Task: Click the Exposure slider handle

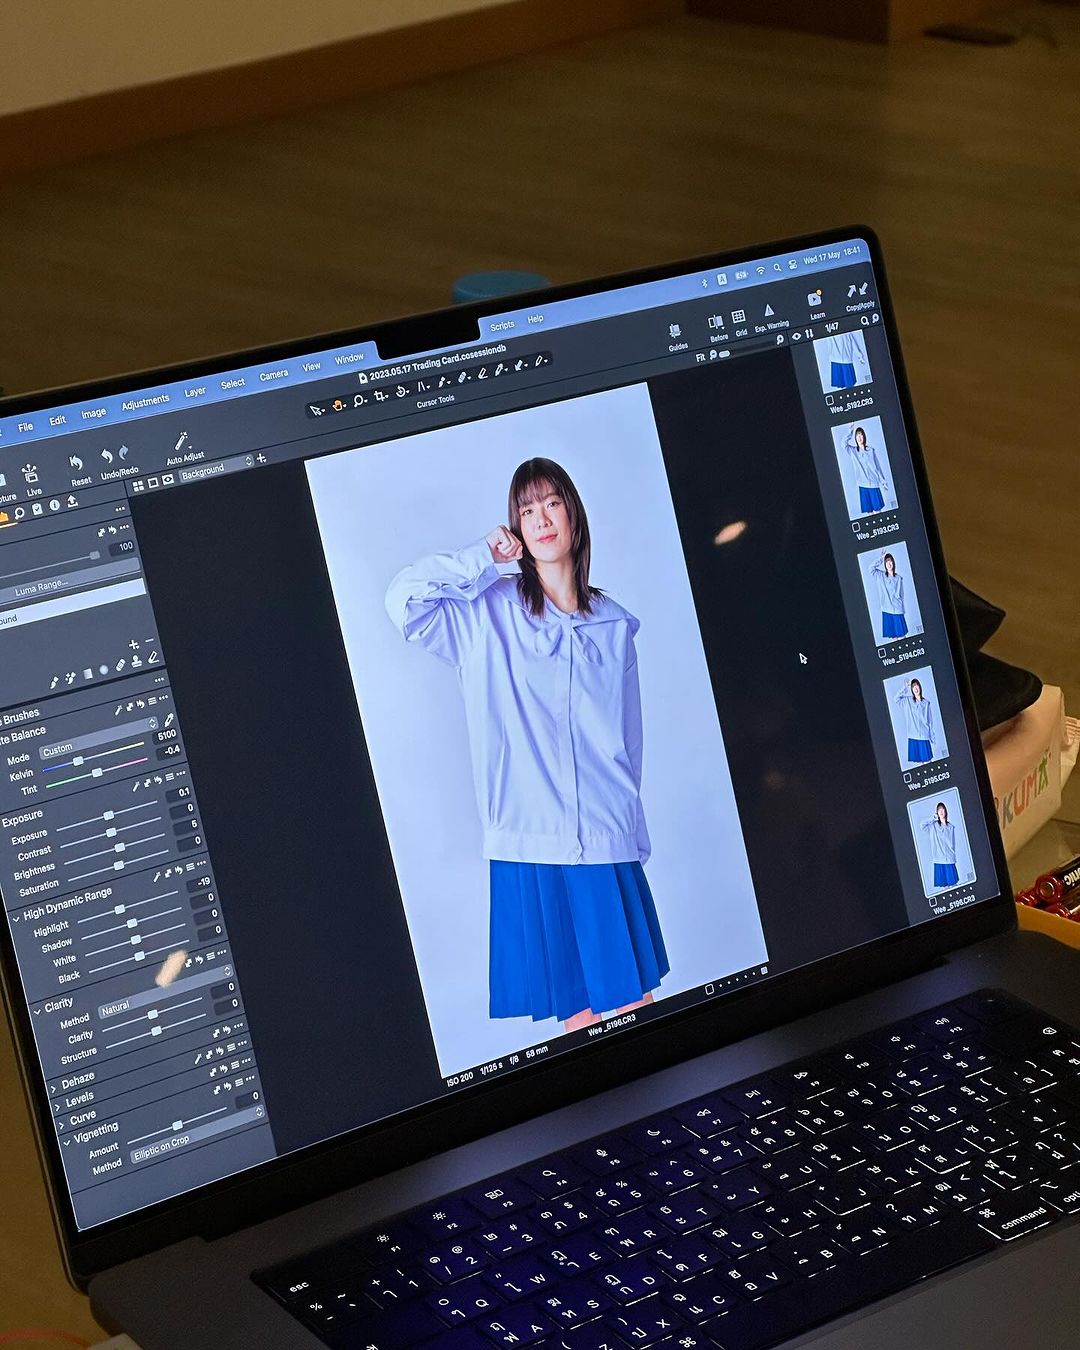Action: (110, 816)
